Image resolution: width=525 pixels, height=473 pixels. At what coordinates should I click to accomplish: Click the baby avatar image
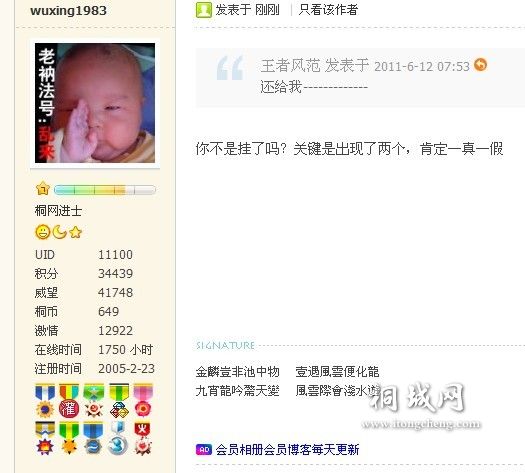95,103
